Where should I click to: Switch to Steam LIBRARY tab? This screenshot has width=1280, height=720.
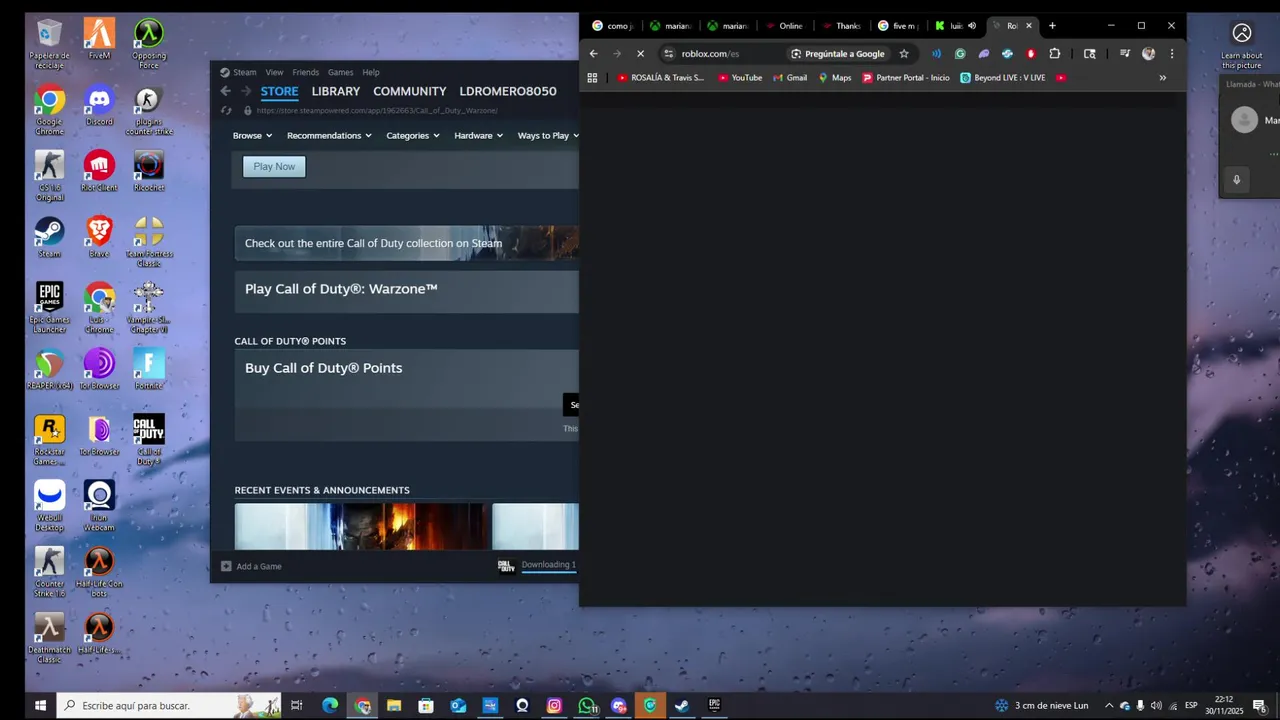point(335,91)
